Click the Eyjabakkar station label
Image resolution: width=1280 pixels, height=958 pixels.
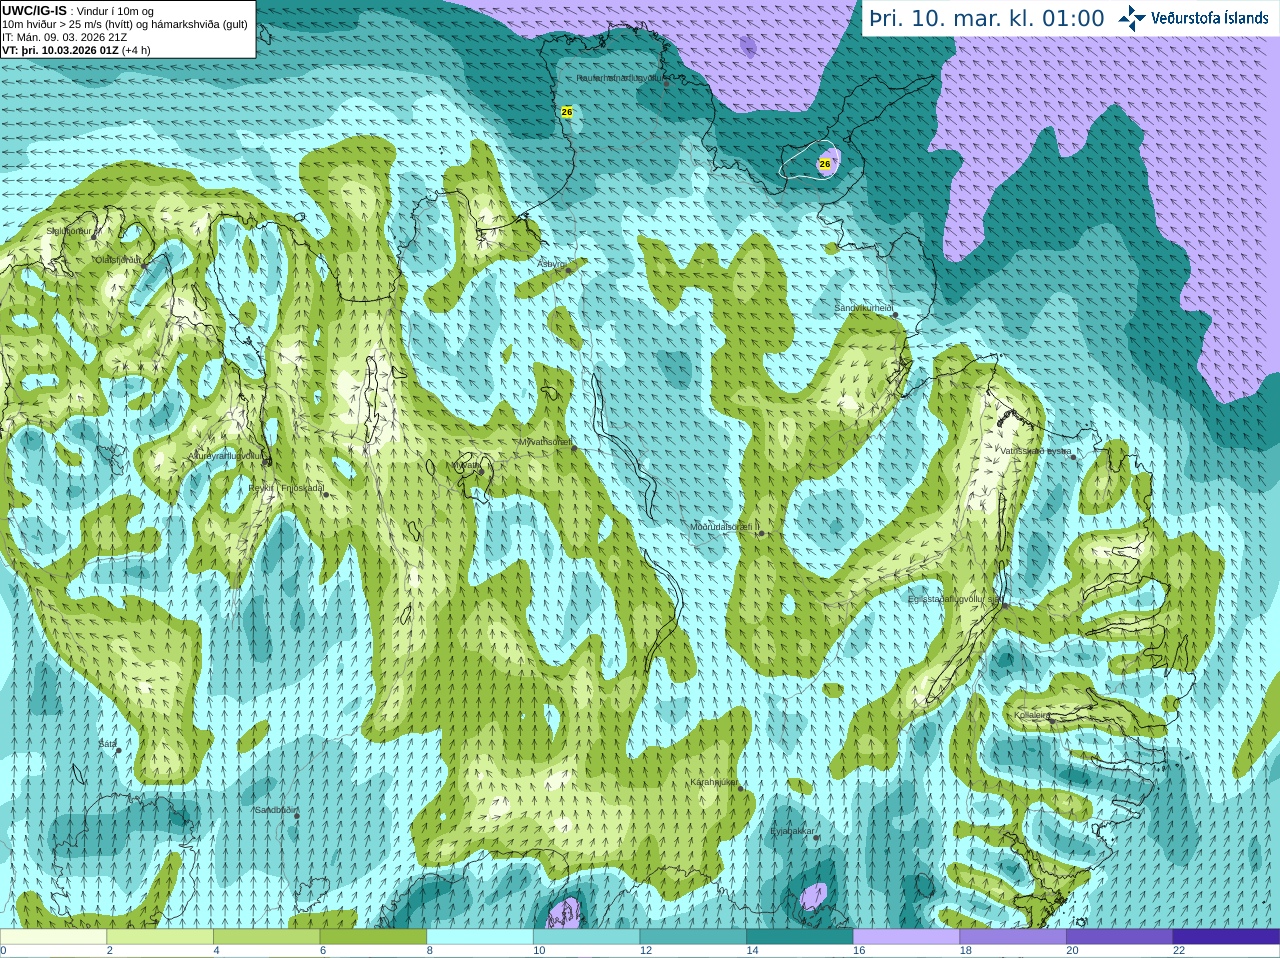[x=794, y=831]
